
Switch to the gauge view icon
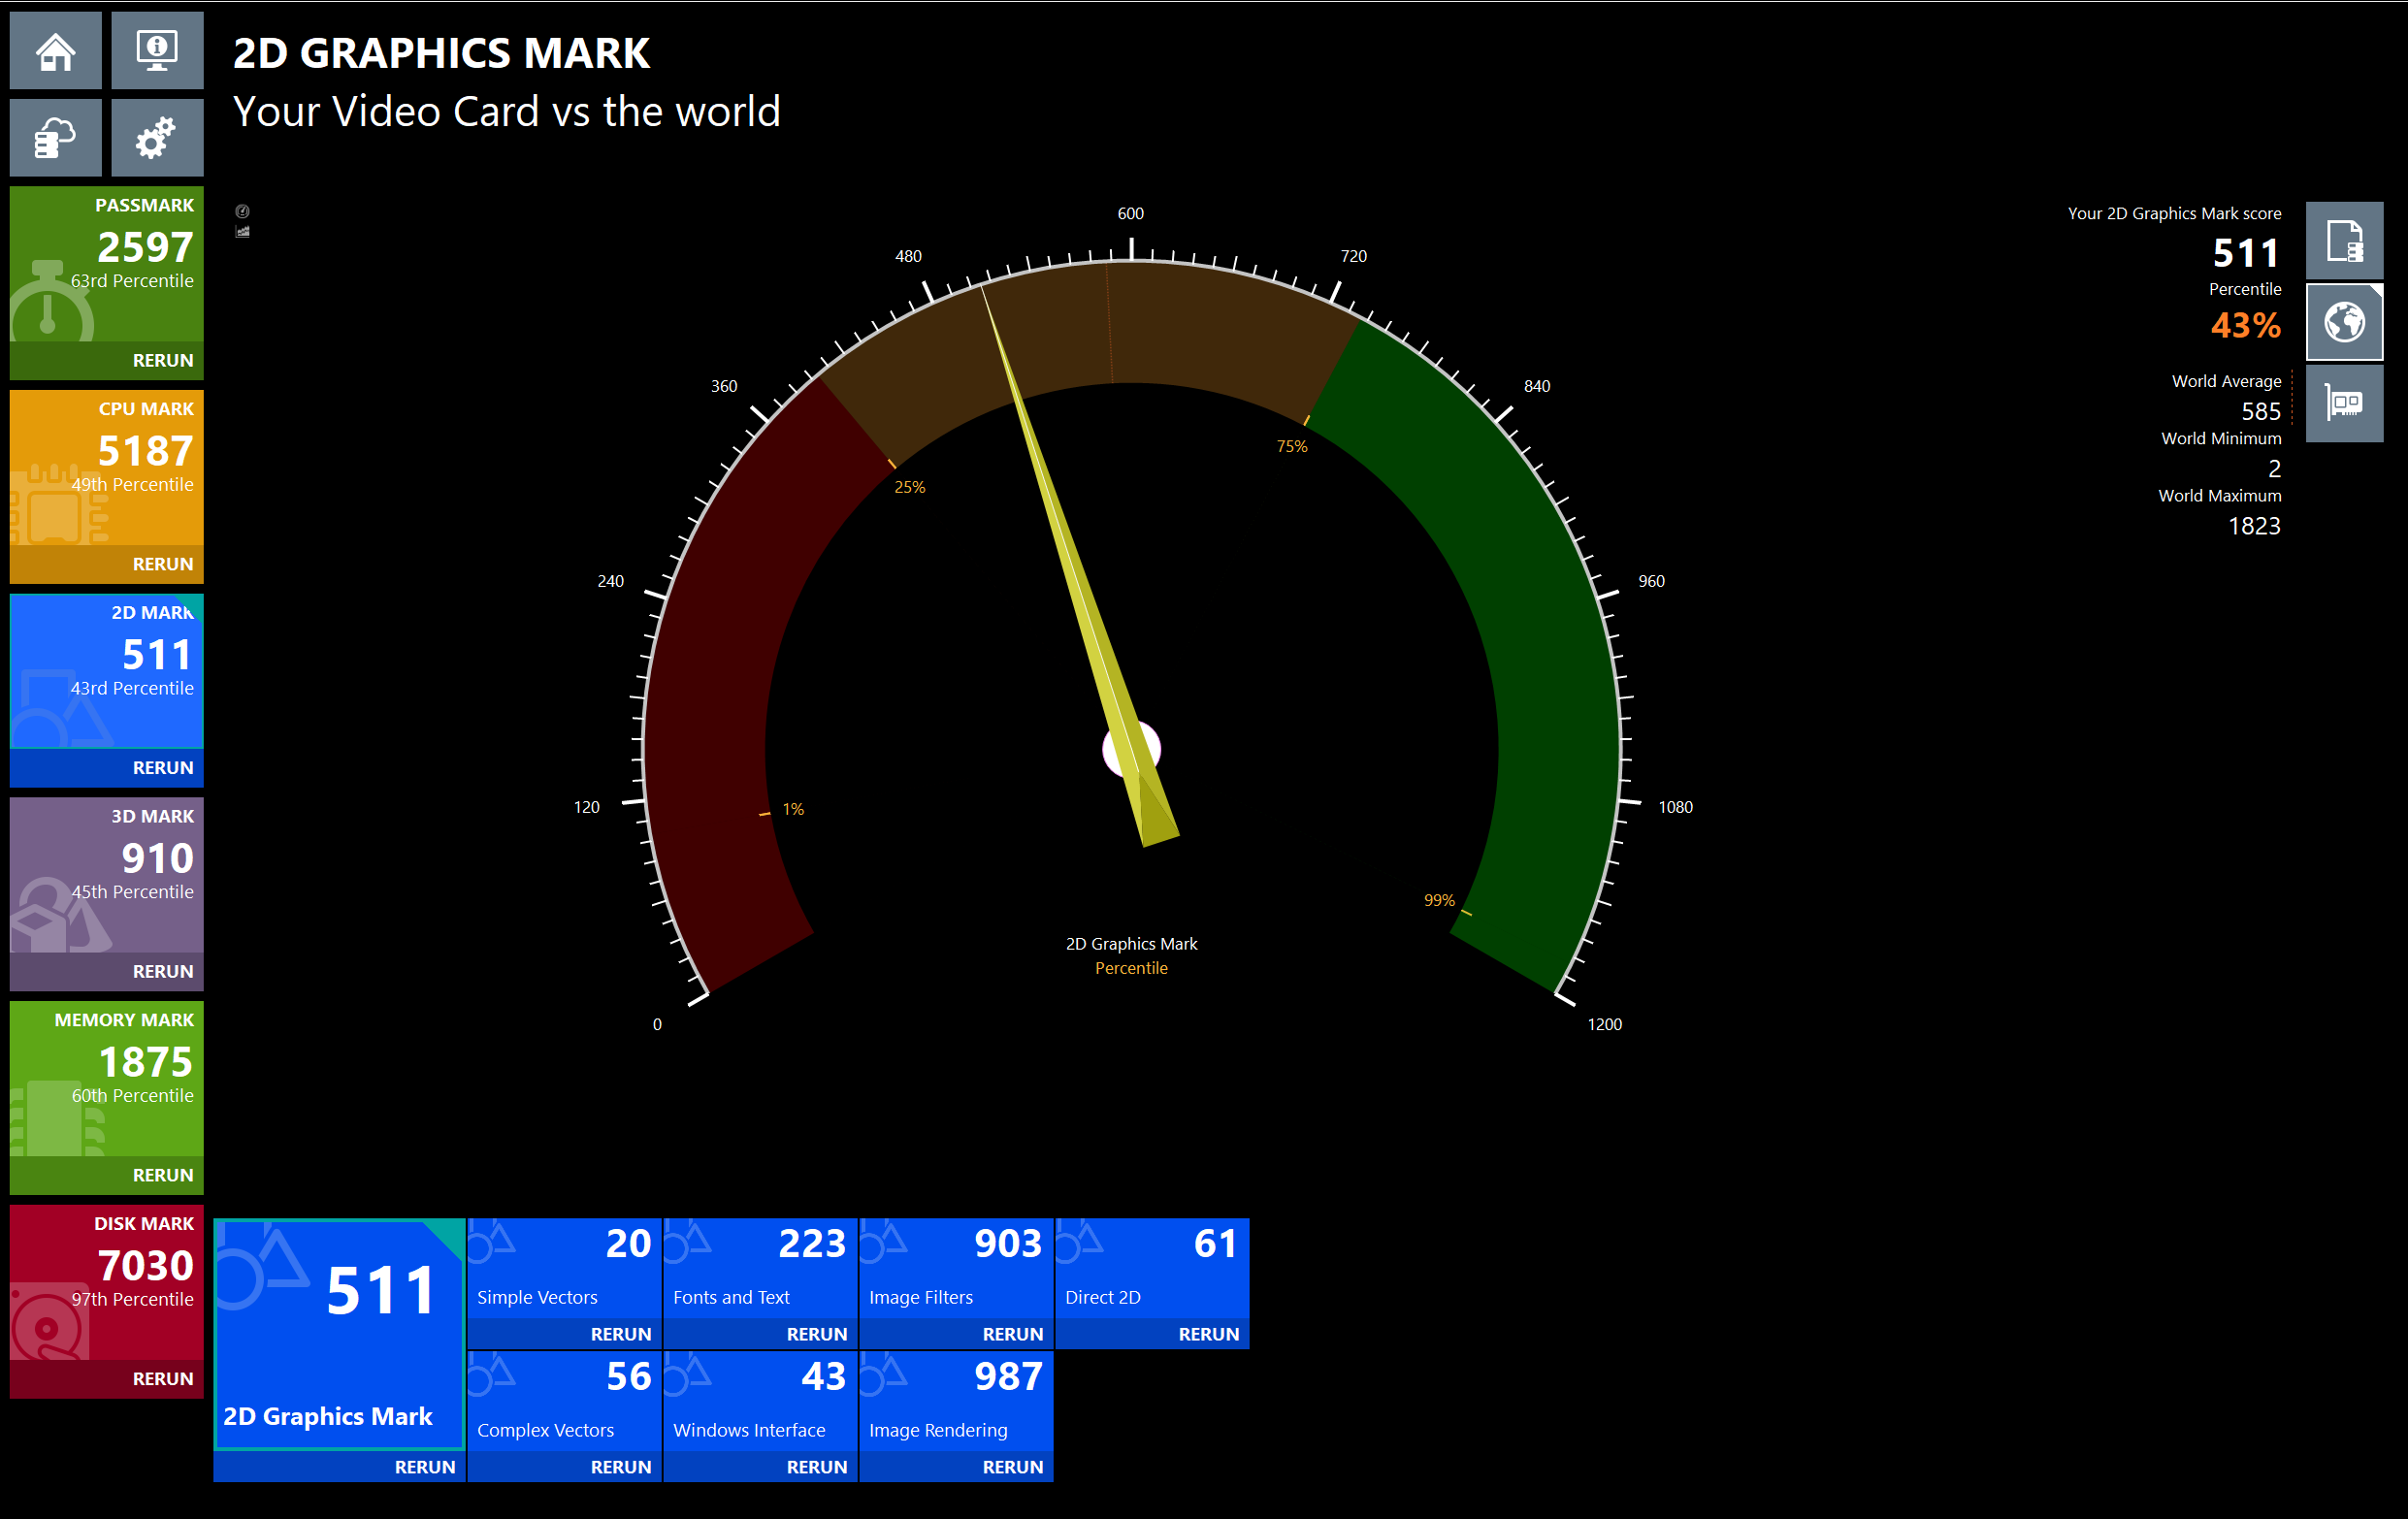point(242,211)
